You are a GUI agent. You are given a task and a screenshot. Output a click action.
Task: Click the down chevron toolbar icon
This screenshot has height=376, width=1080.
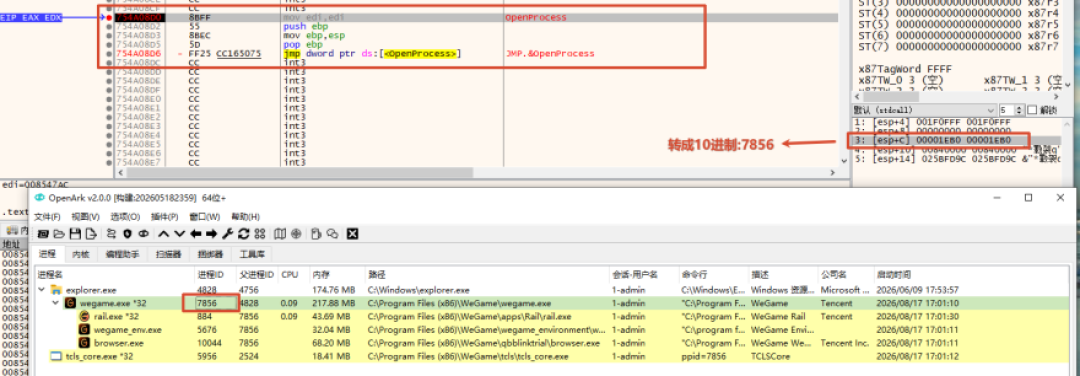pos(179,233)
